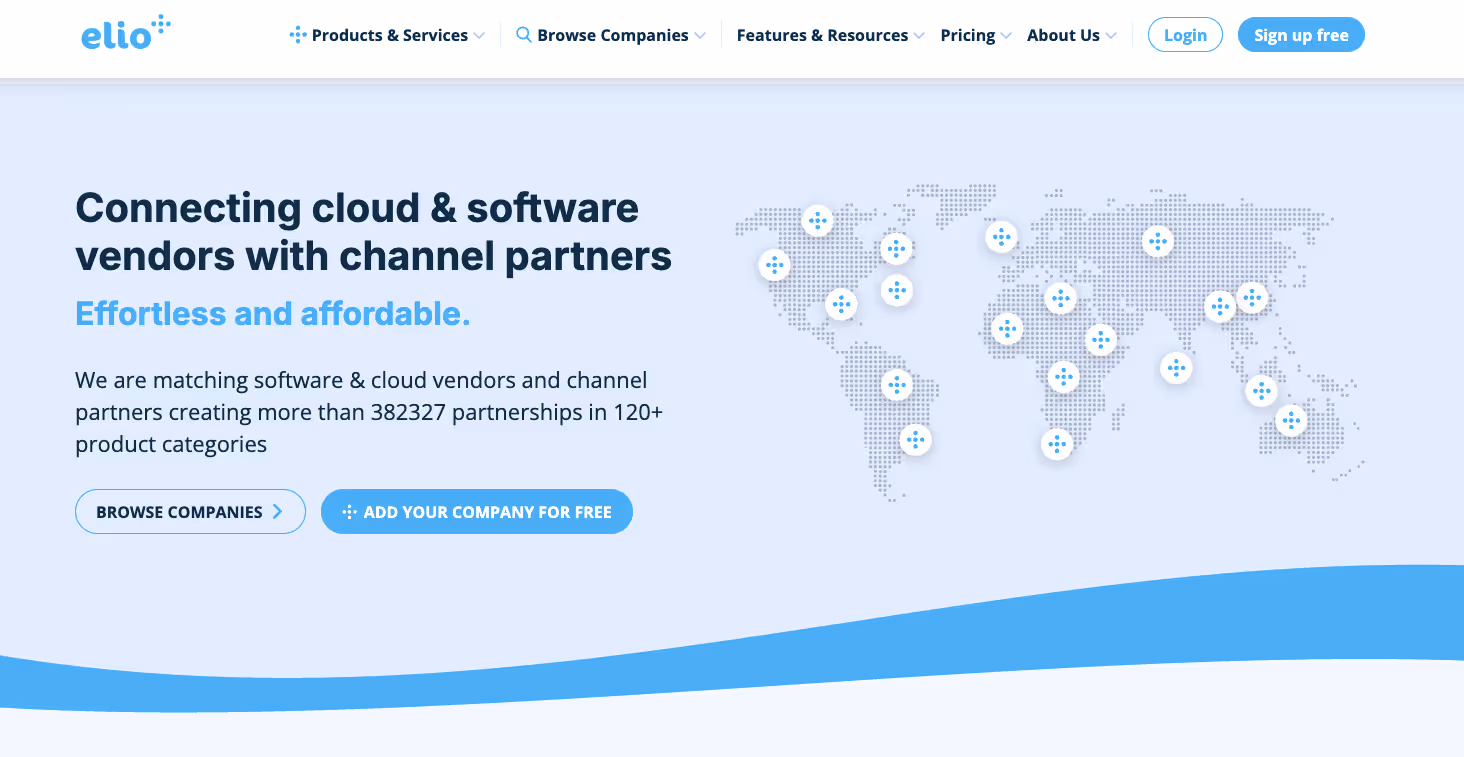Click the elio logo
Screen dimensions: 1464x757
tap(126, 33)
